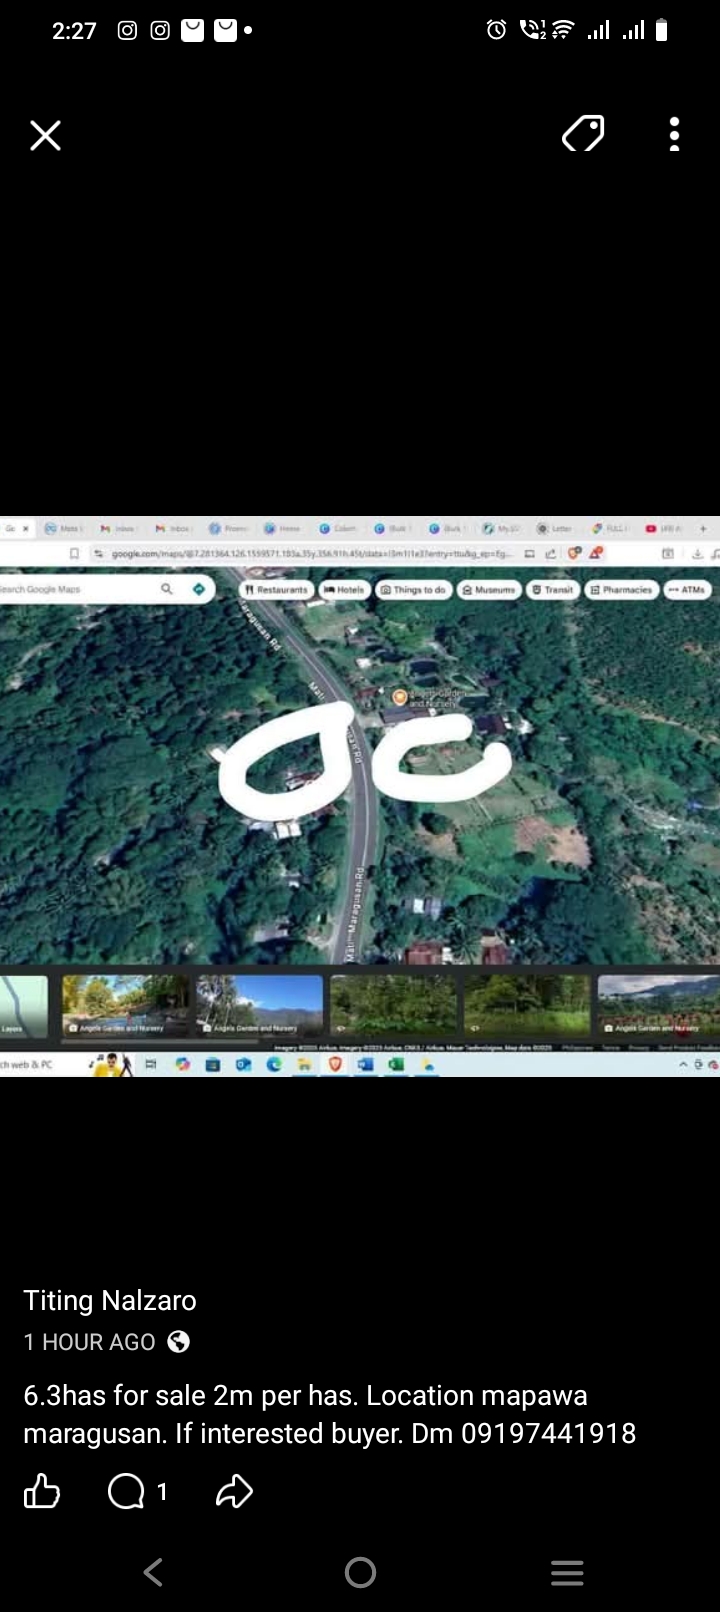Click the Things to do chip
This screenshot has height=1612, width=720.
414,590
